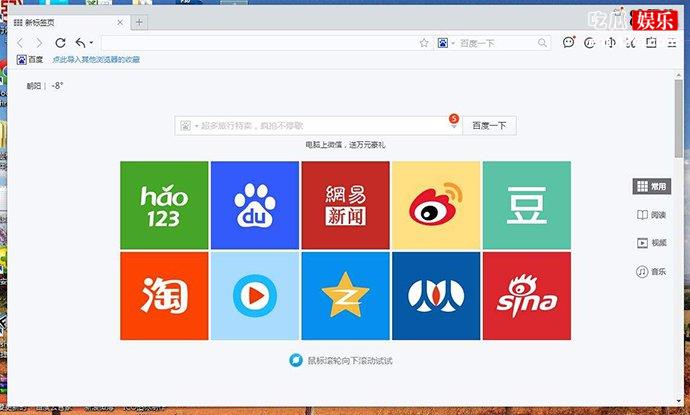Image resolution: width=690 pixels, height=415 pixels.
Task: Open the hao123 tile
Action: click(164, 205)
